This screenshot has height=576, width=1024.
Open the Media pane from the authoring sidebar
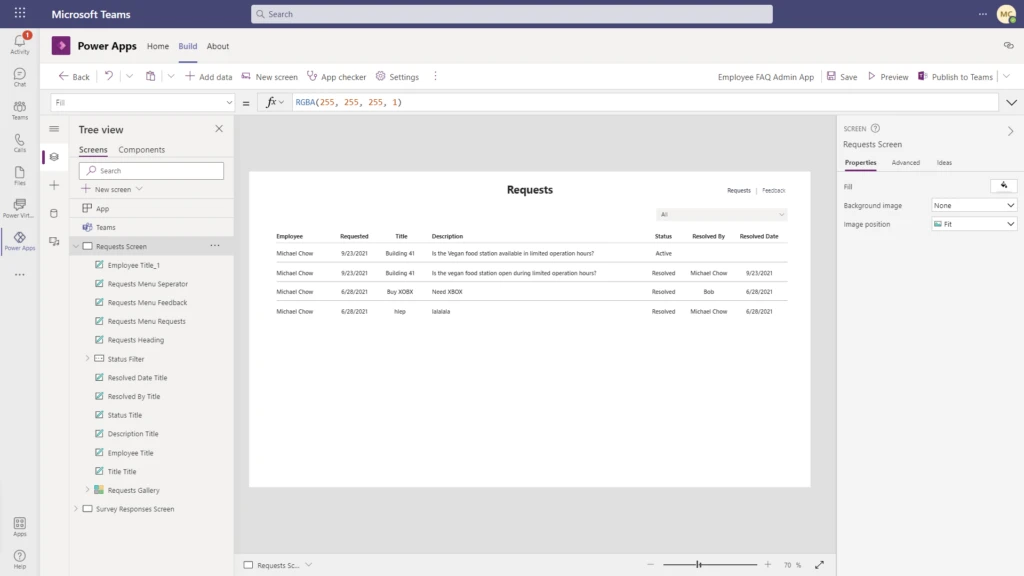point(54,240)
